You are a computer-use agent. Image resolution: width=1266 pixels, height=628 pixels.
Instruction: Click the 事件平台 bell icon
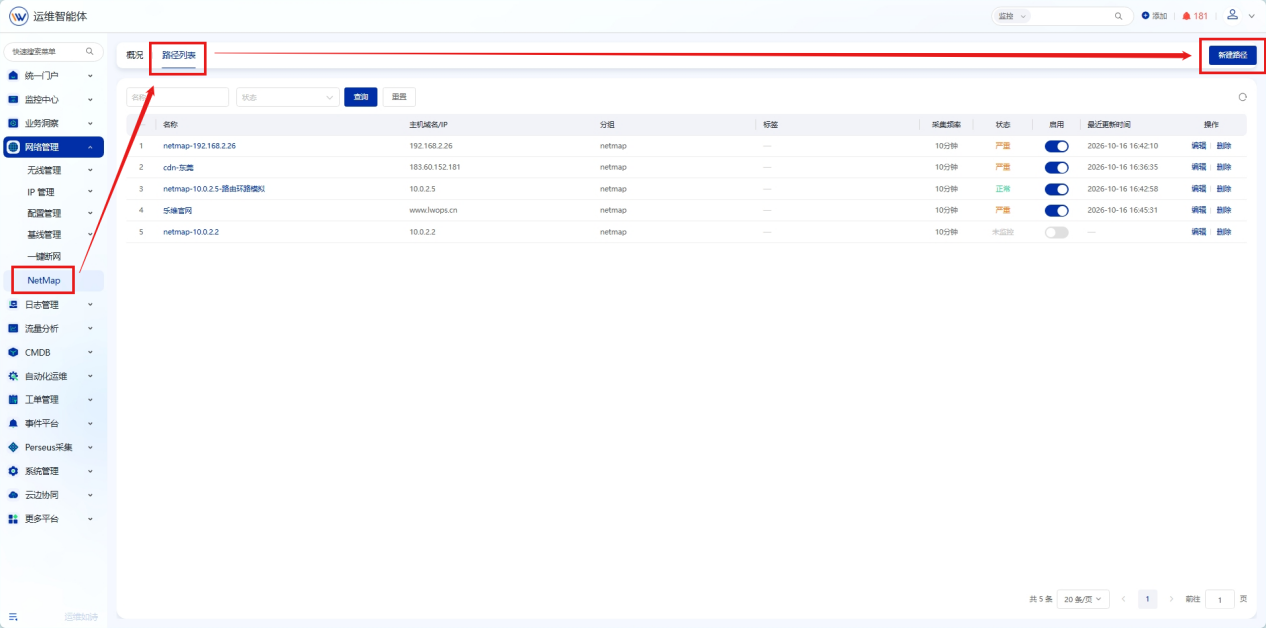tap(13, 424)
